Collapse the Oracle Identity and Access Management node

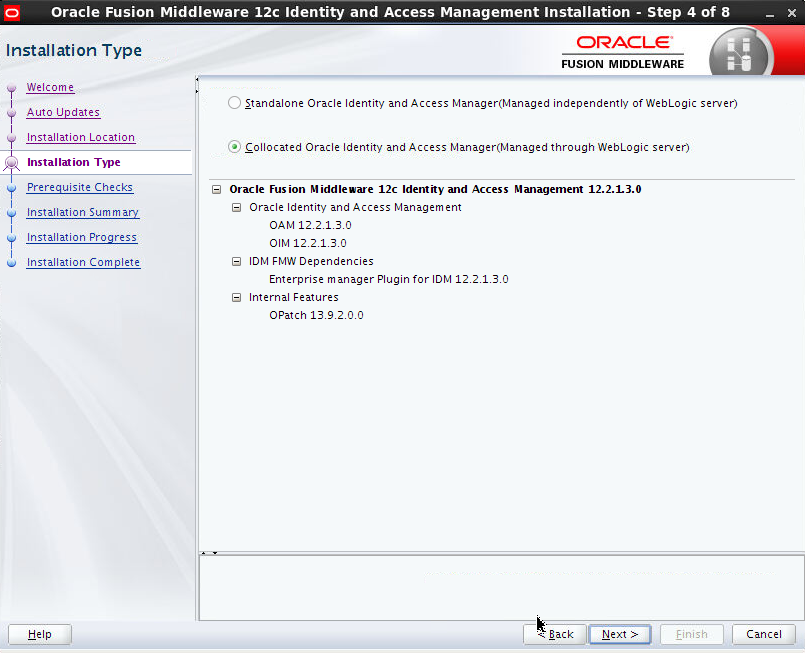[236, 207]
